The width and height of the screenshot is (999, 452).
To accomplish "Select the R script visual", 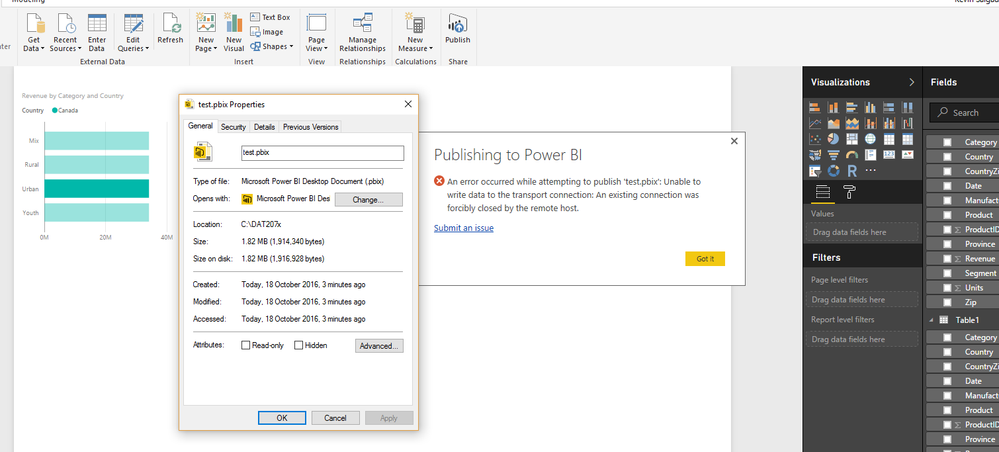I will click(852, 171).
